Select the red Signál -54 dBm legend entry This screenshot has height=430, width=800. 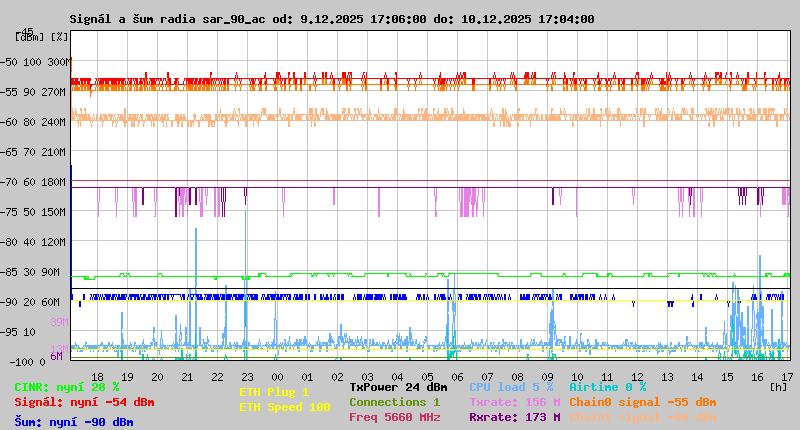(x=84, y=402)
